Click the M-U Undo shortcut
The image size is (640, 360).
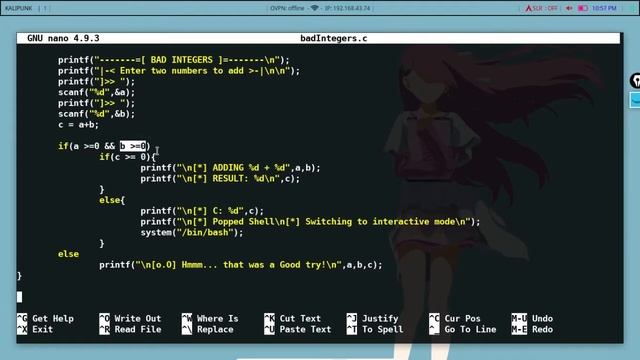pos(532,318)
